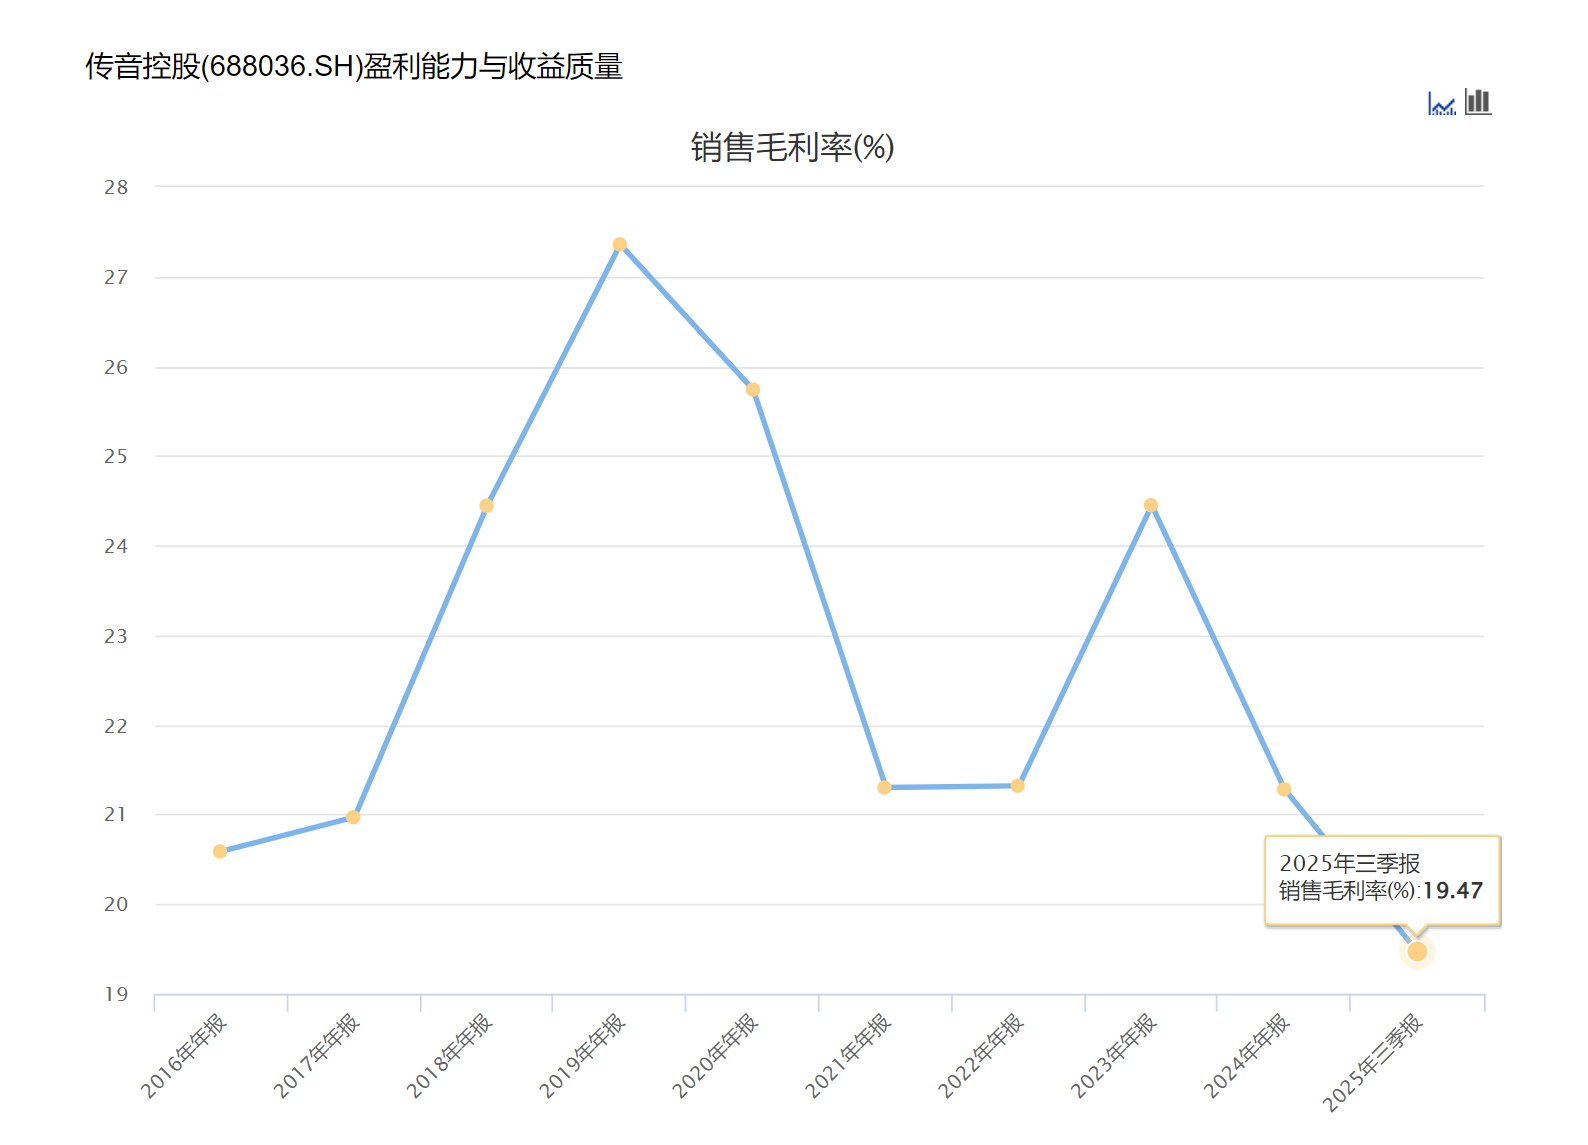Click the y-axis value 25
This screenshot has width=1588, height=1145.
(116, 456)
